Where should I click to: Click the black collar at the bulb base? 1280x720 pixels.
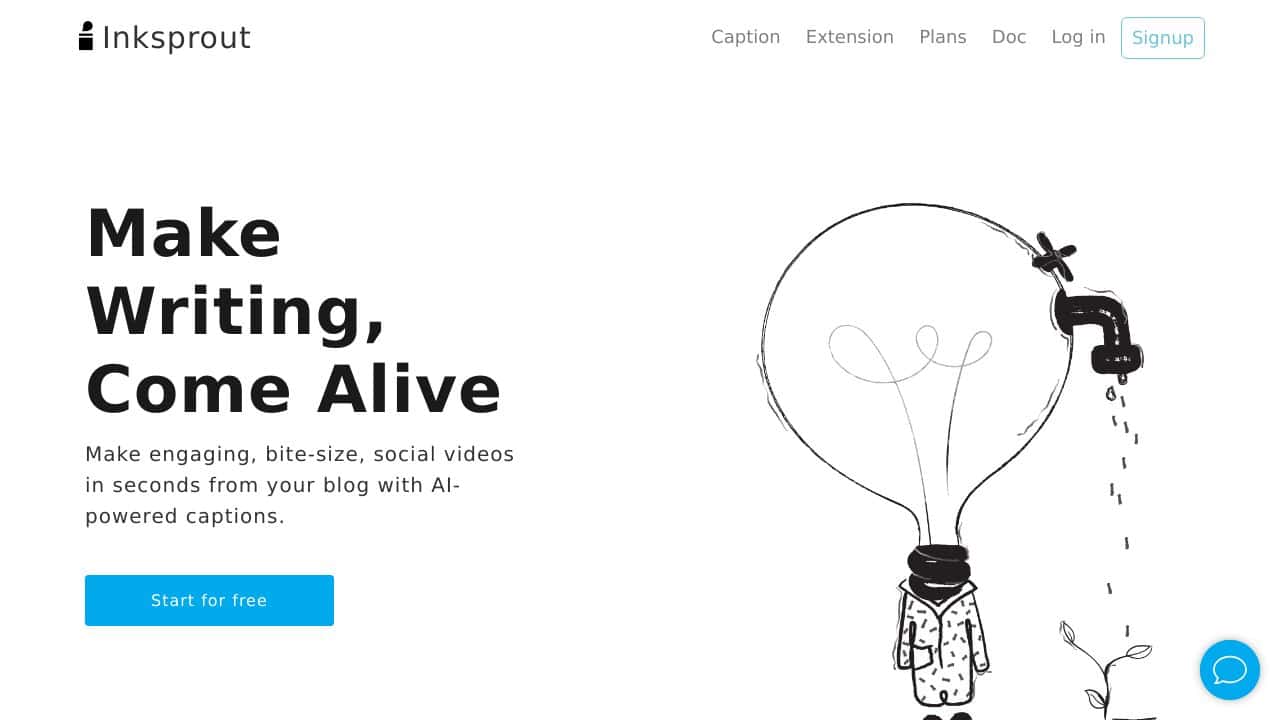938,566
